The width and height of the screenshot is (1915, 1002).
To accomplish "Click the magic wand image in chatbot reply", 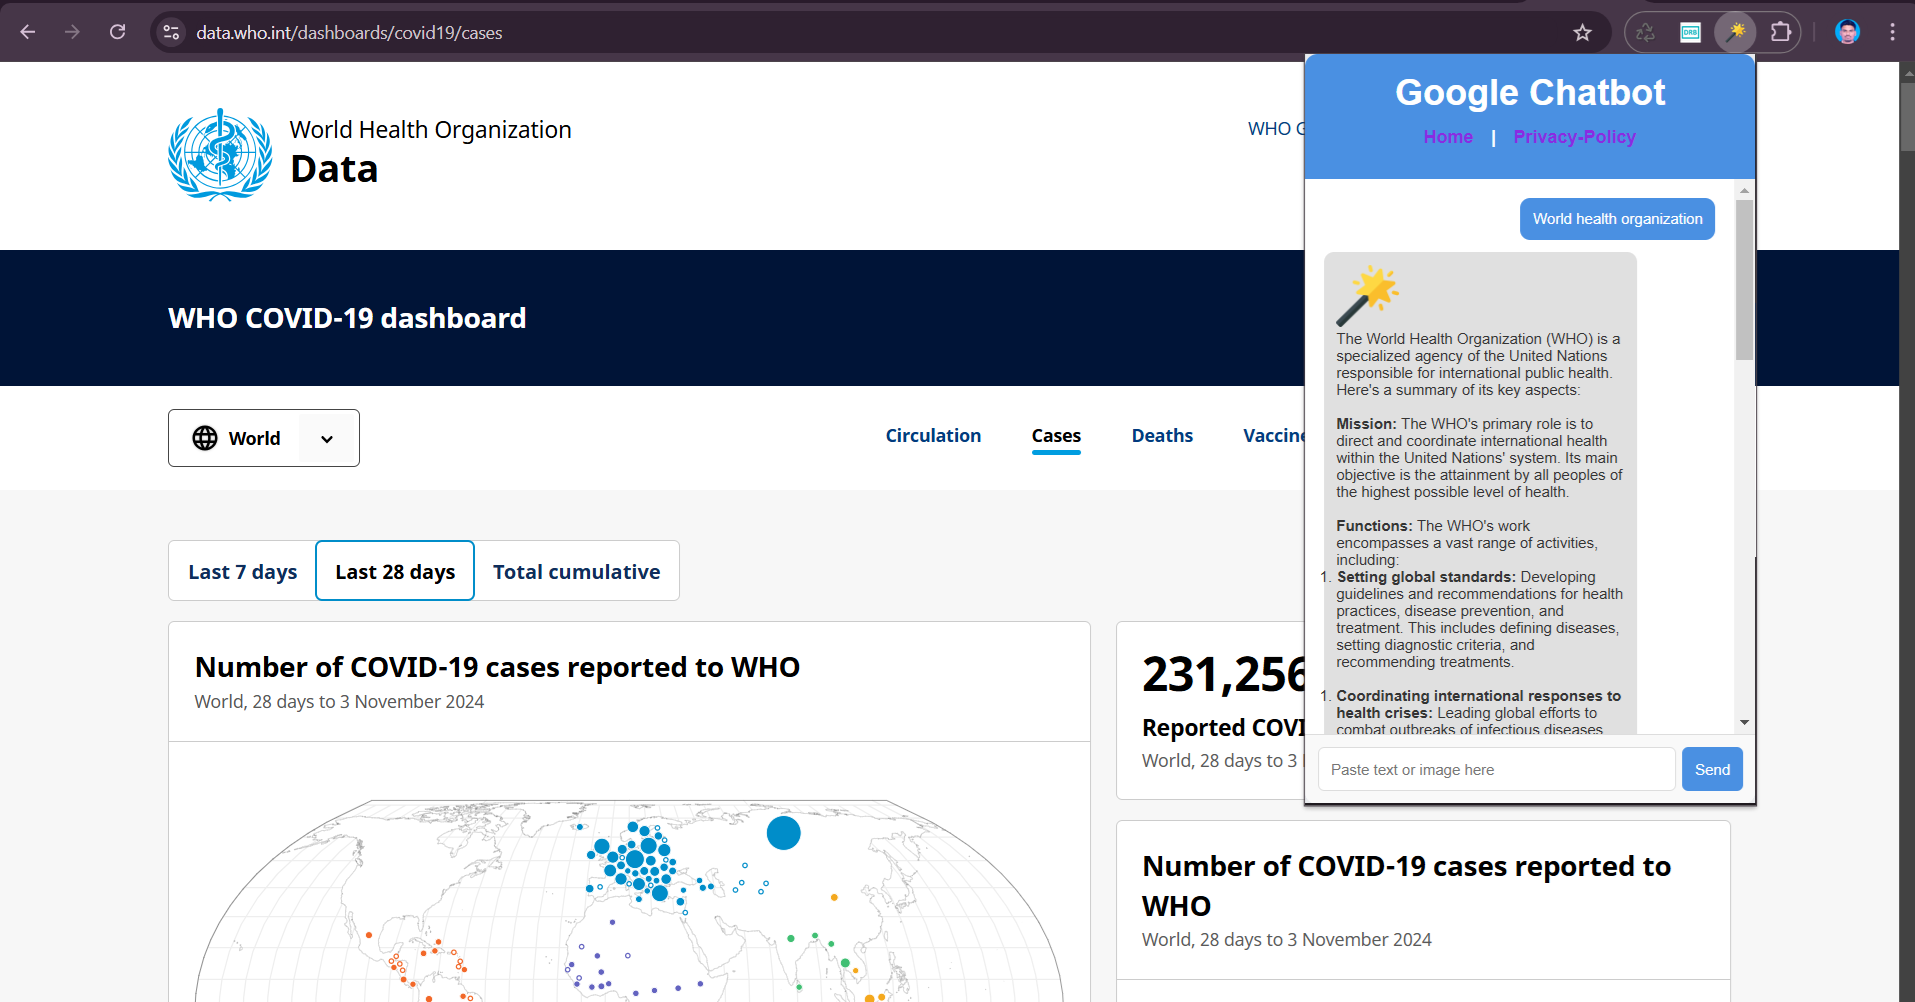I will coord(1367,296).
